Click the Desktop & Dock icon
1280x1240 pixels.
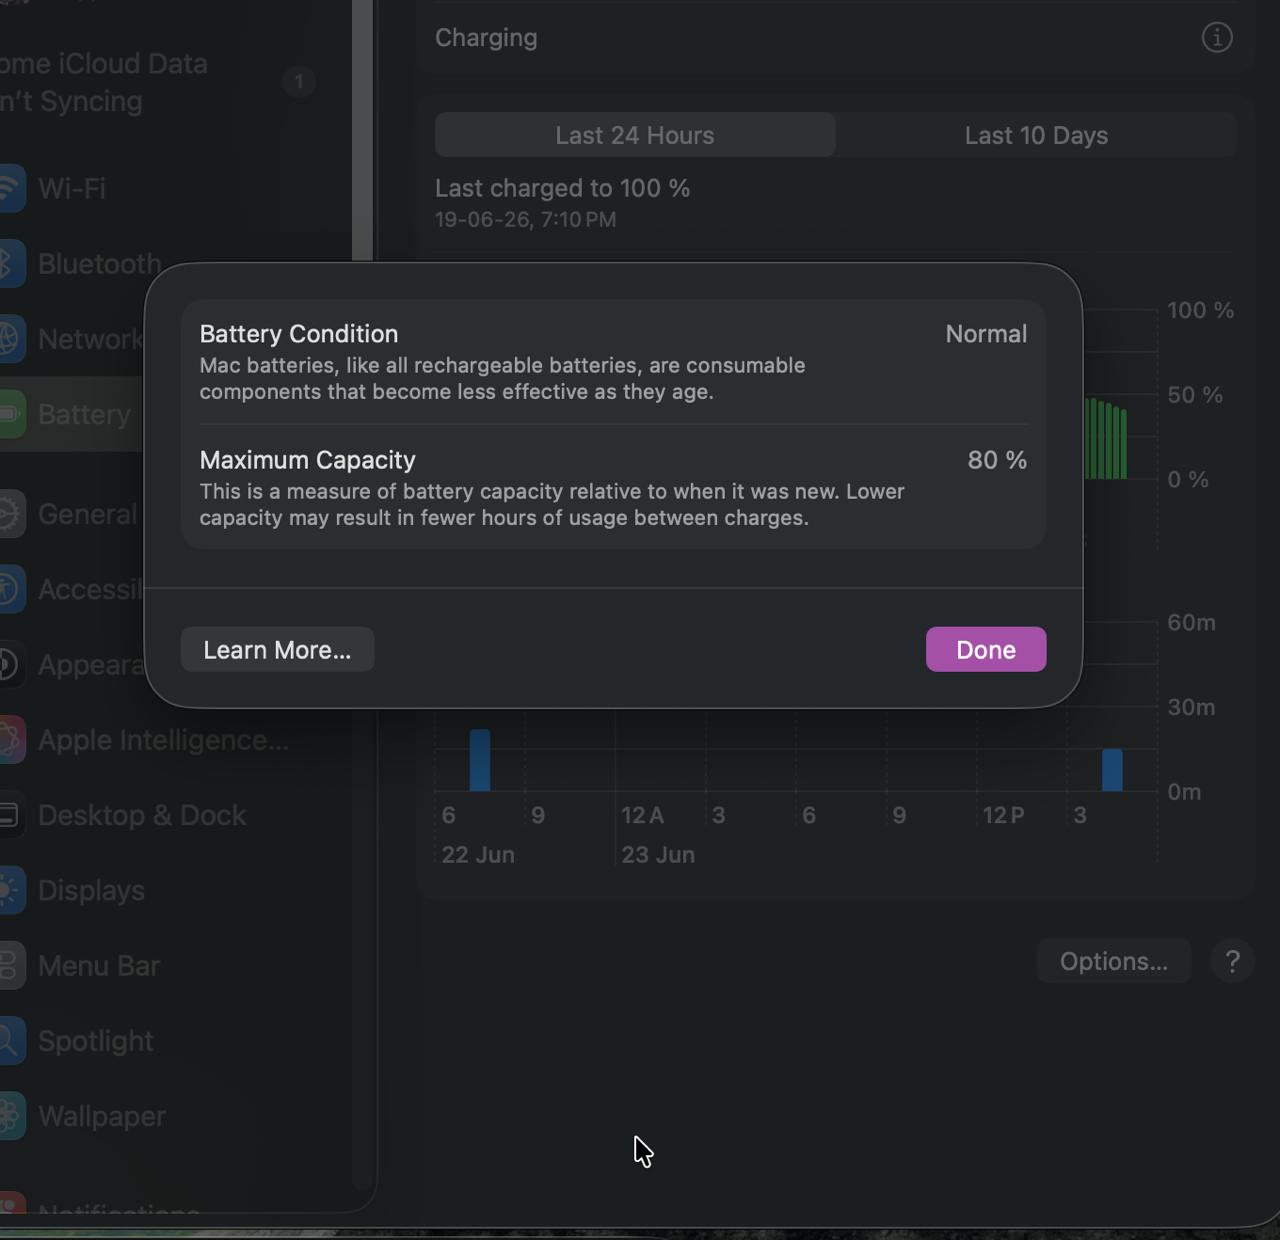pyautogui.click(x=11, y=815)
